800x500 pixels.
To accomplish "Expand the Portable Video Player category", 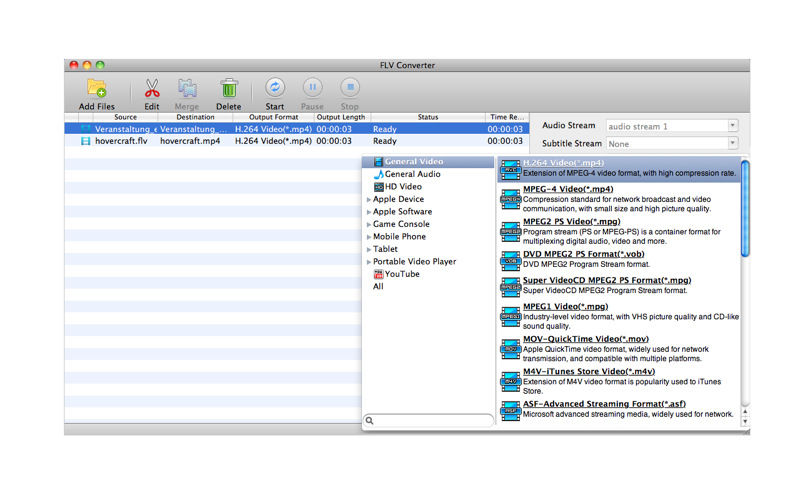I will click(x=369, y=262).
